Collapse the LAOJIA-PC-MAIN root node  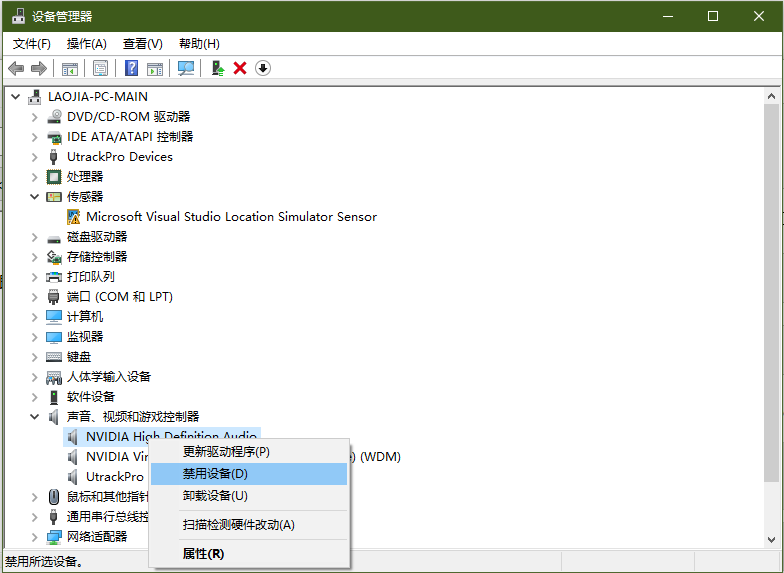(16, 96)
